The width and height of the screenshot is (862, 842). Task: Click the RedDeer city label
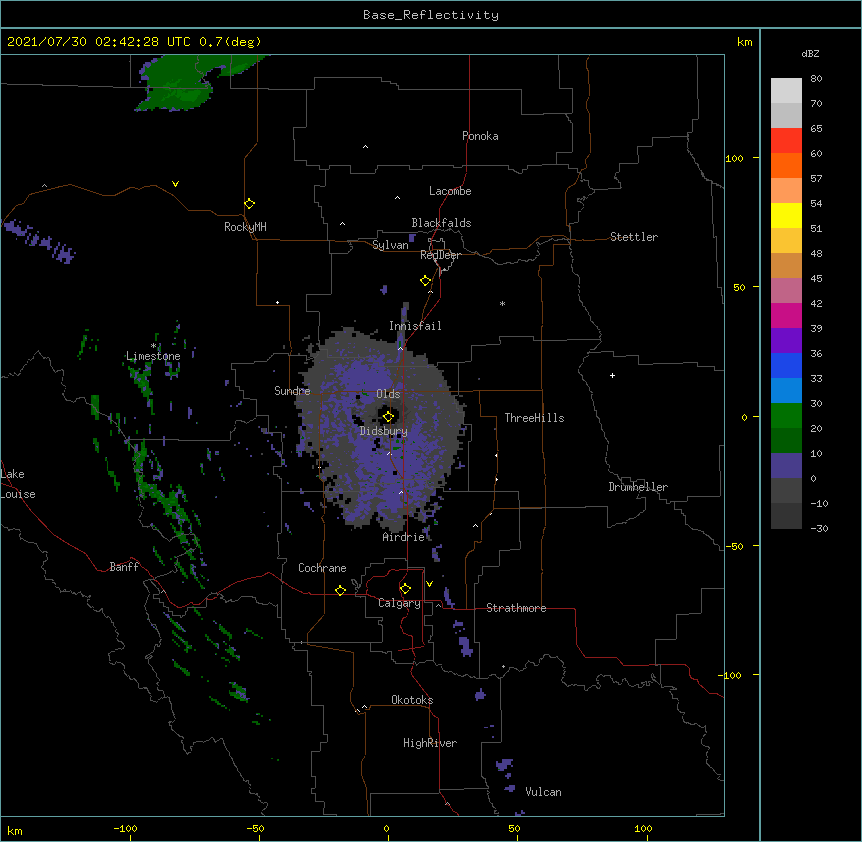tap(440, 255)
